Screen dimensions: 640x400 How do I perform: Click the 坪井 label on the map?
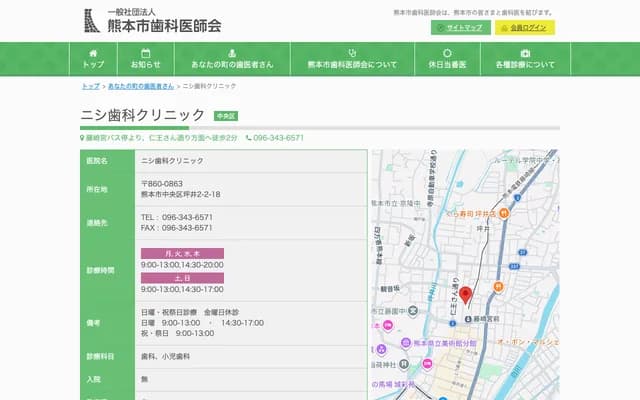tap(483, 229)
